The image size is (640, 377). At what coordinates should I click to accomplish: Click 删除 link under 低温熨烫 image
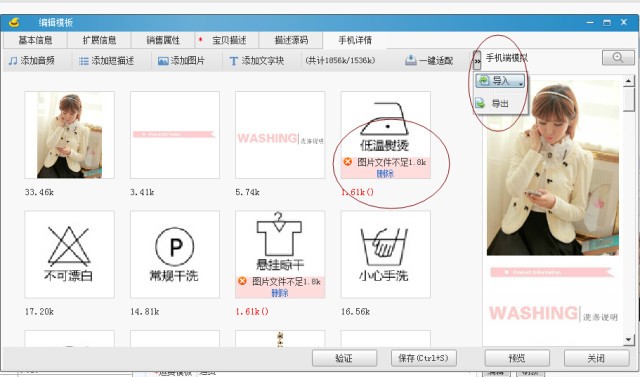point(385,174)
